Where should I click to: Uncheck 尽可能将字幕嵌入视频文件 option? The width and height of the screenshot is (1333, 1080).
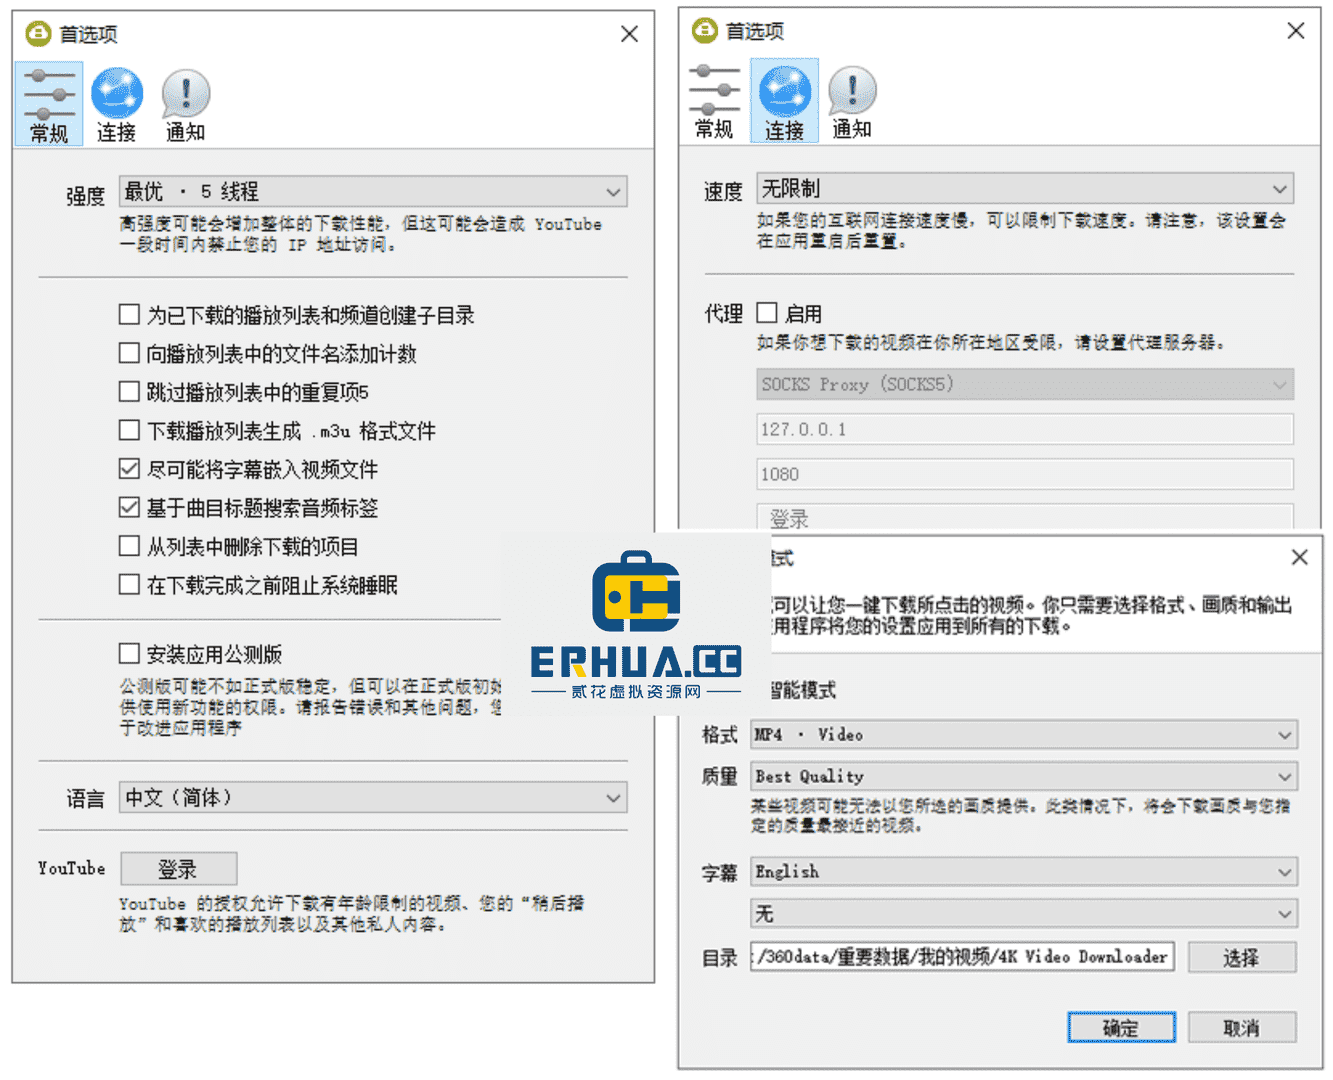pyautogui.click(x=129, y=469)
